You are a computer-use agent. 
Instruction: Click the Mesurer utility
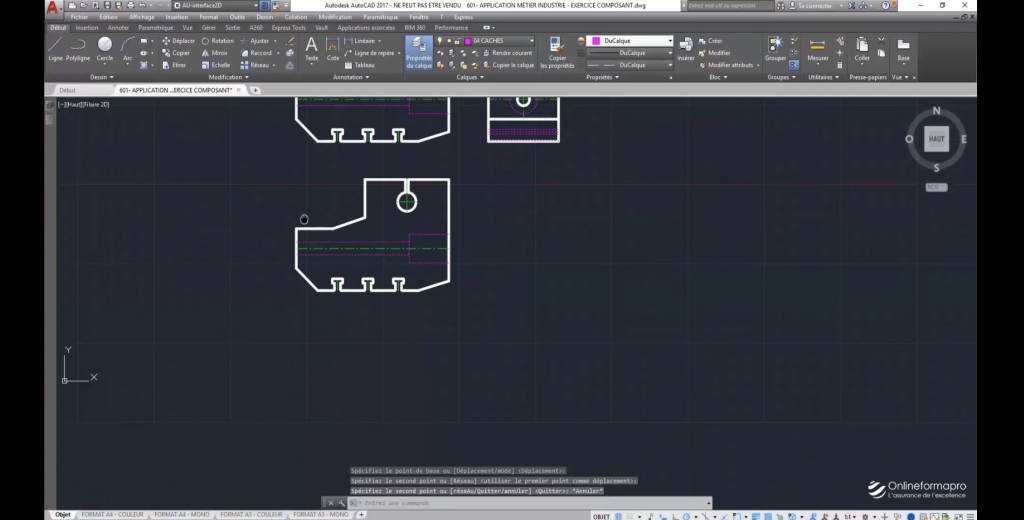click(817, 49)
